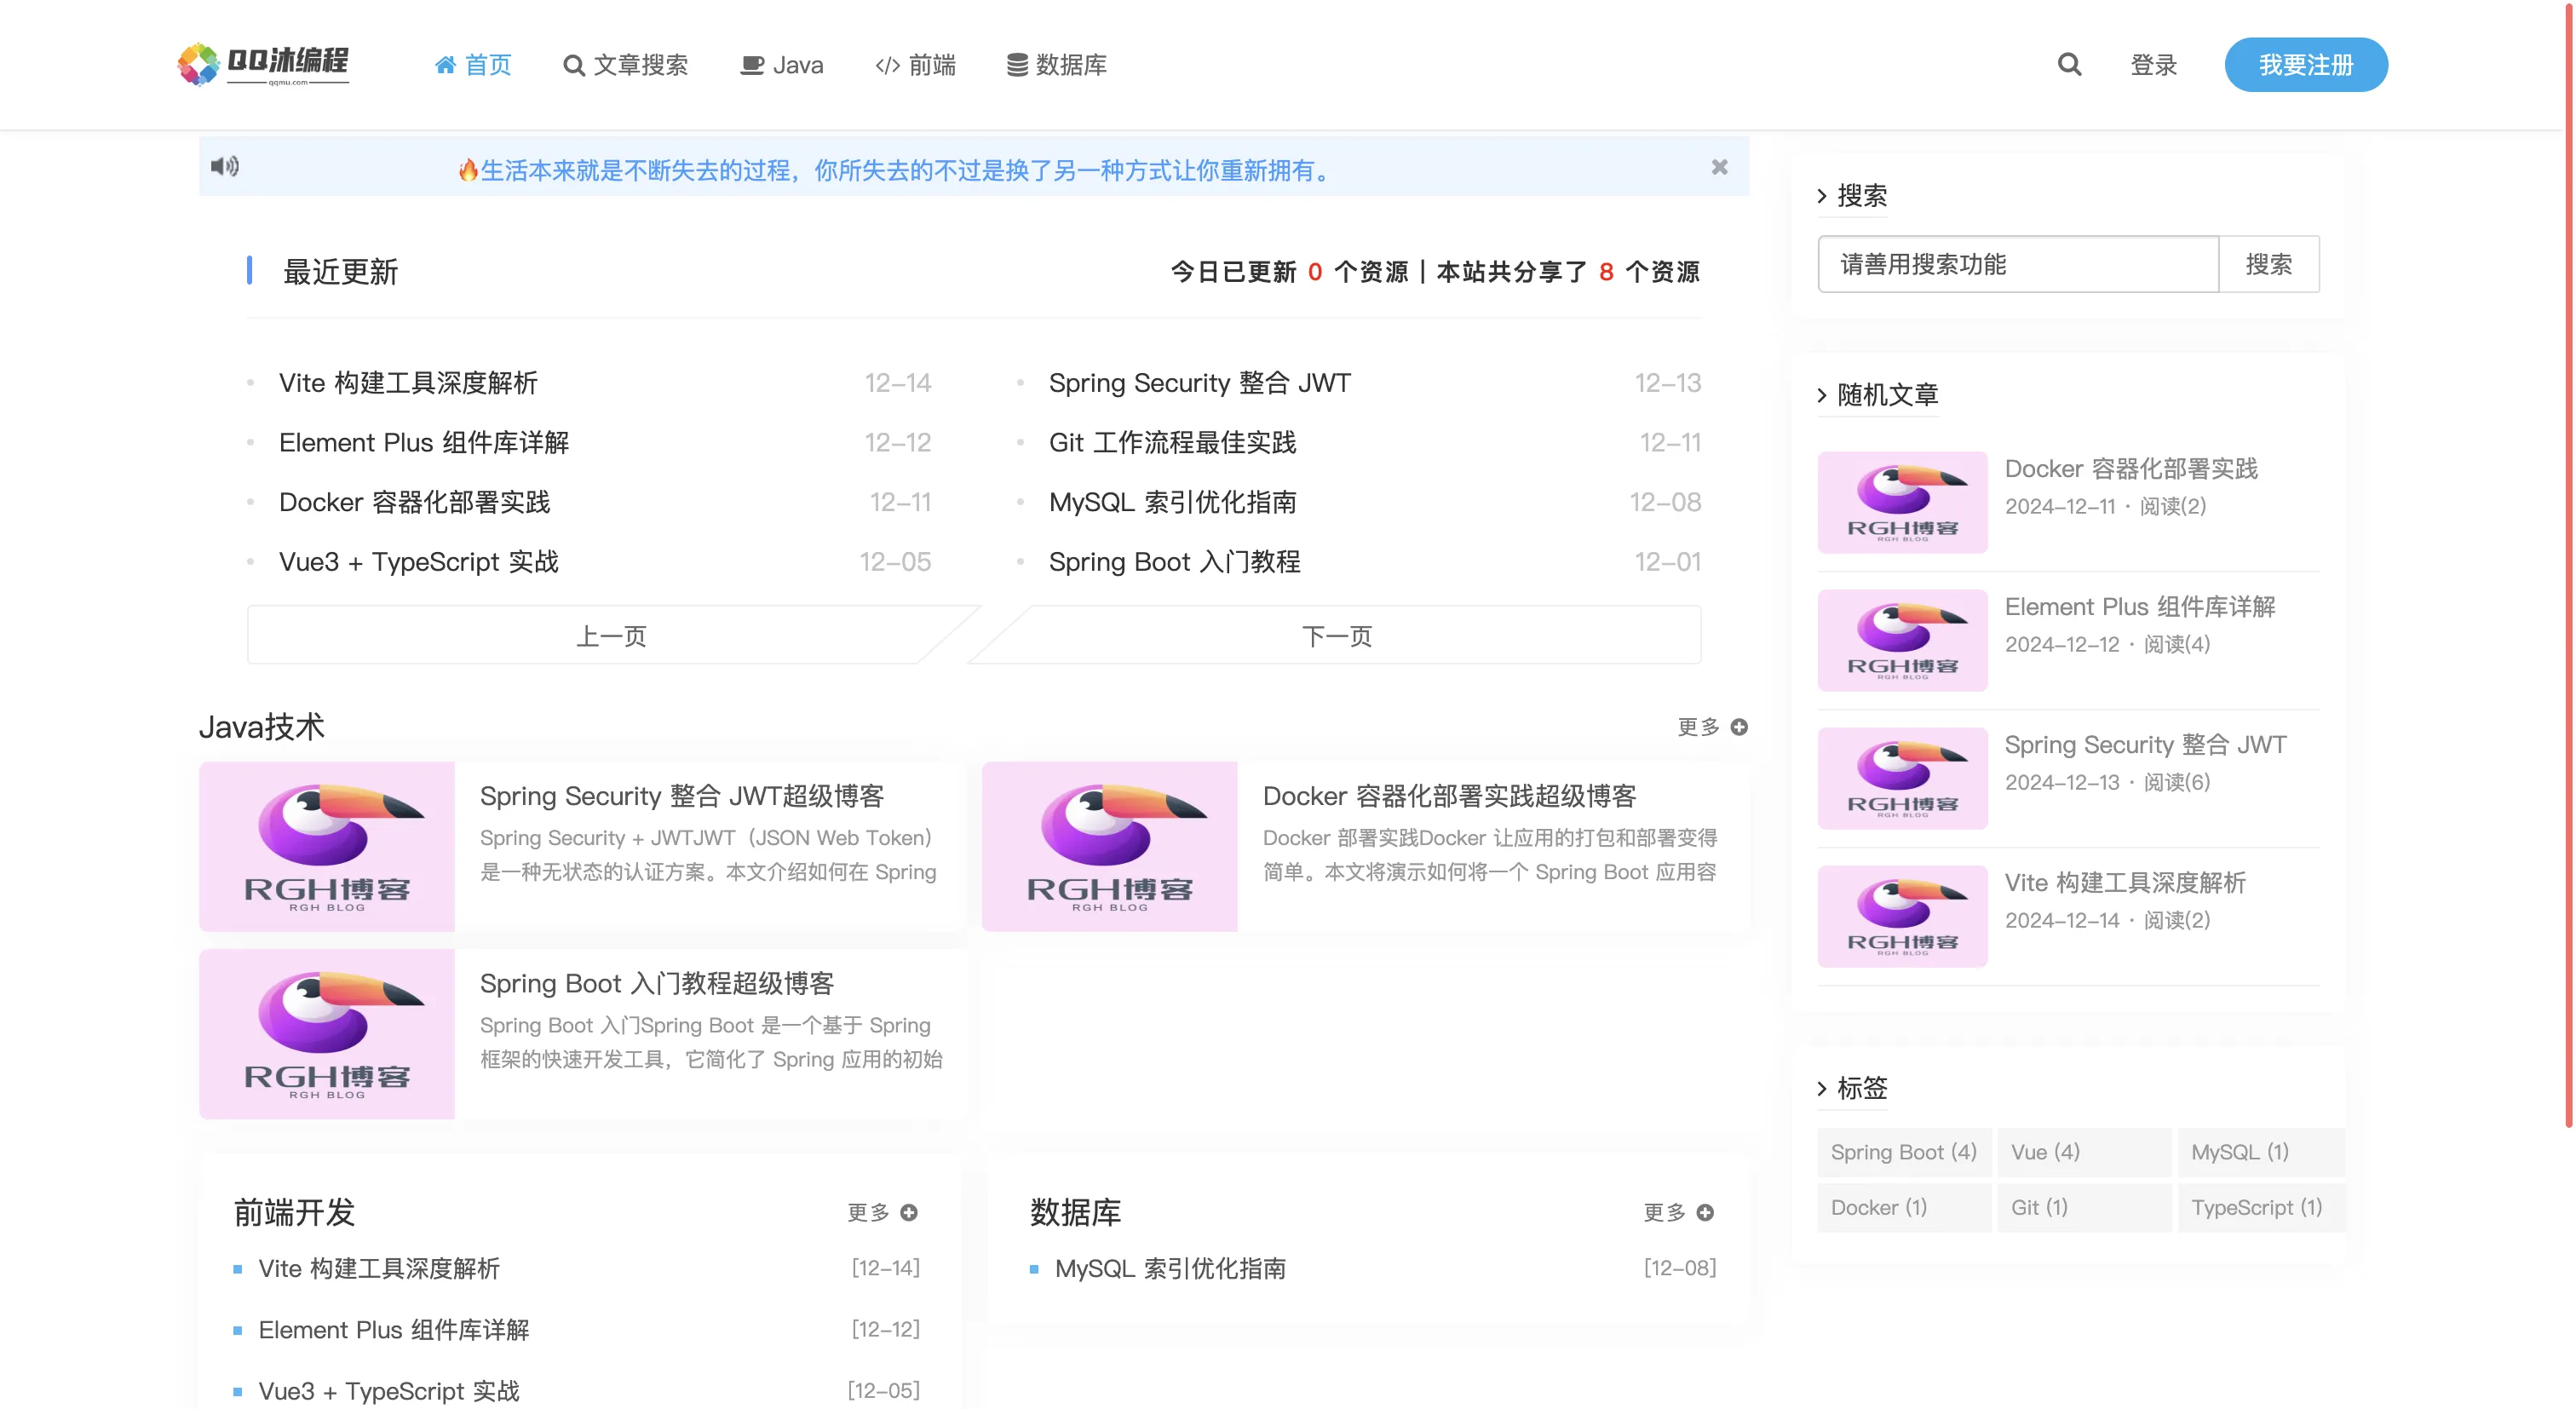This screenshot has width=2576, height=1409.
Task: Click 更多 text in the 前端开发 section
Action: (868, 1212)
